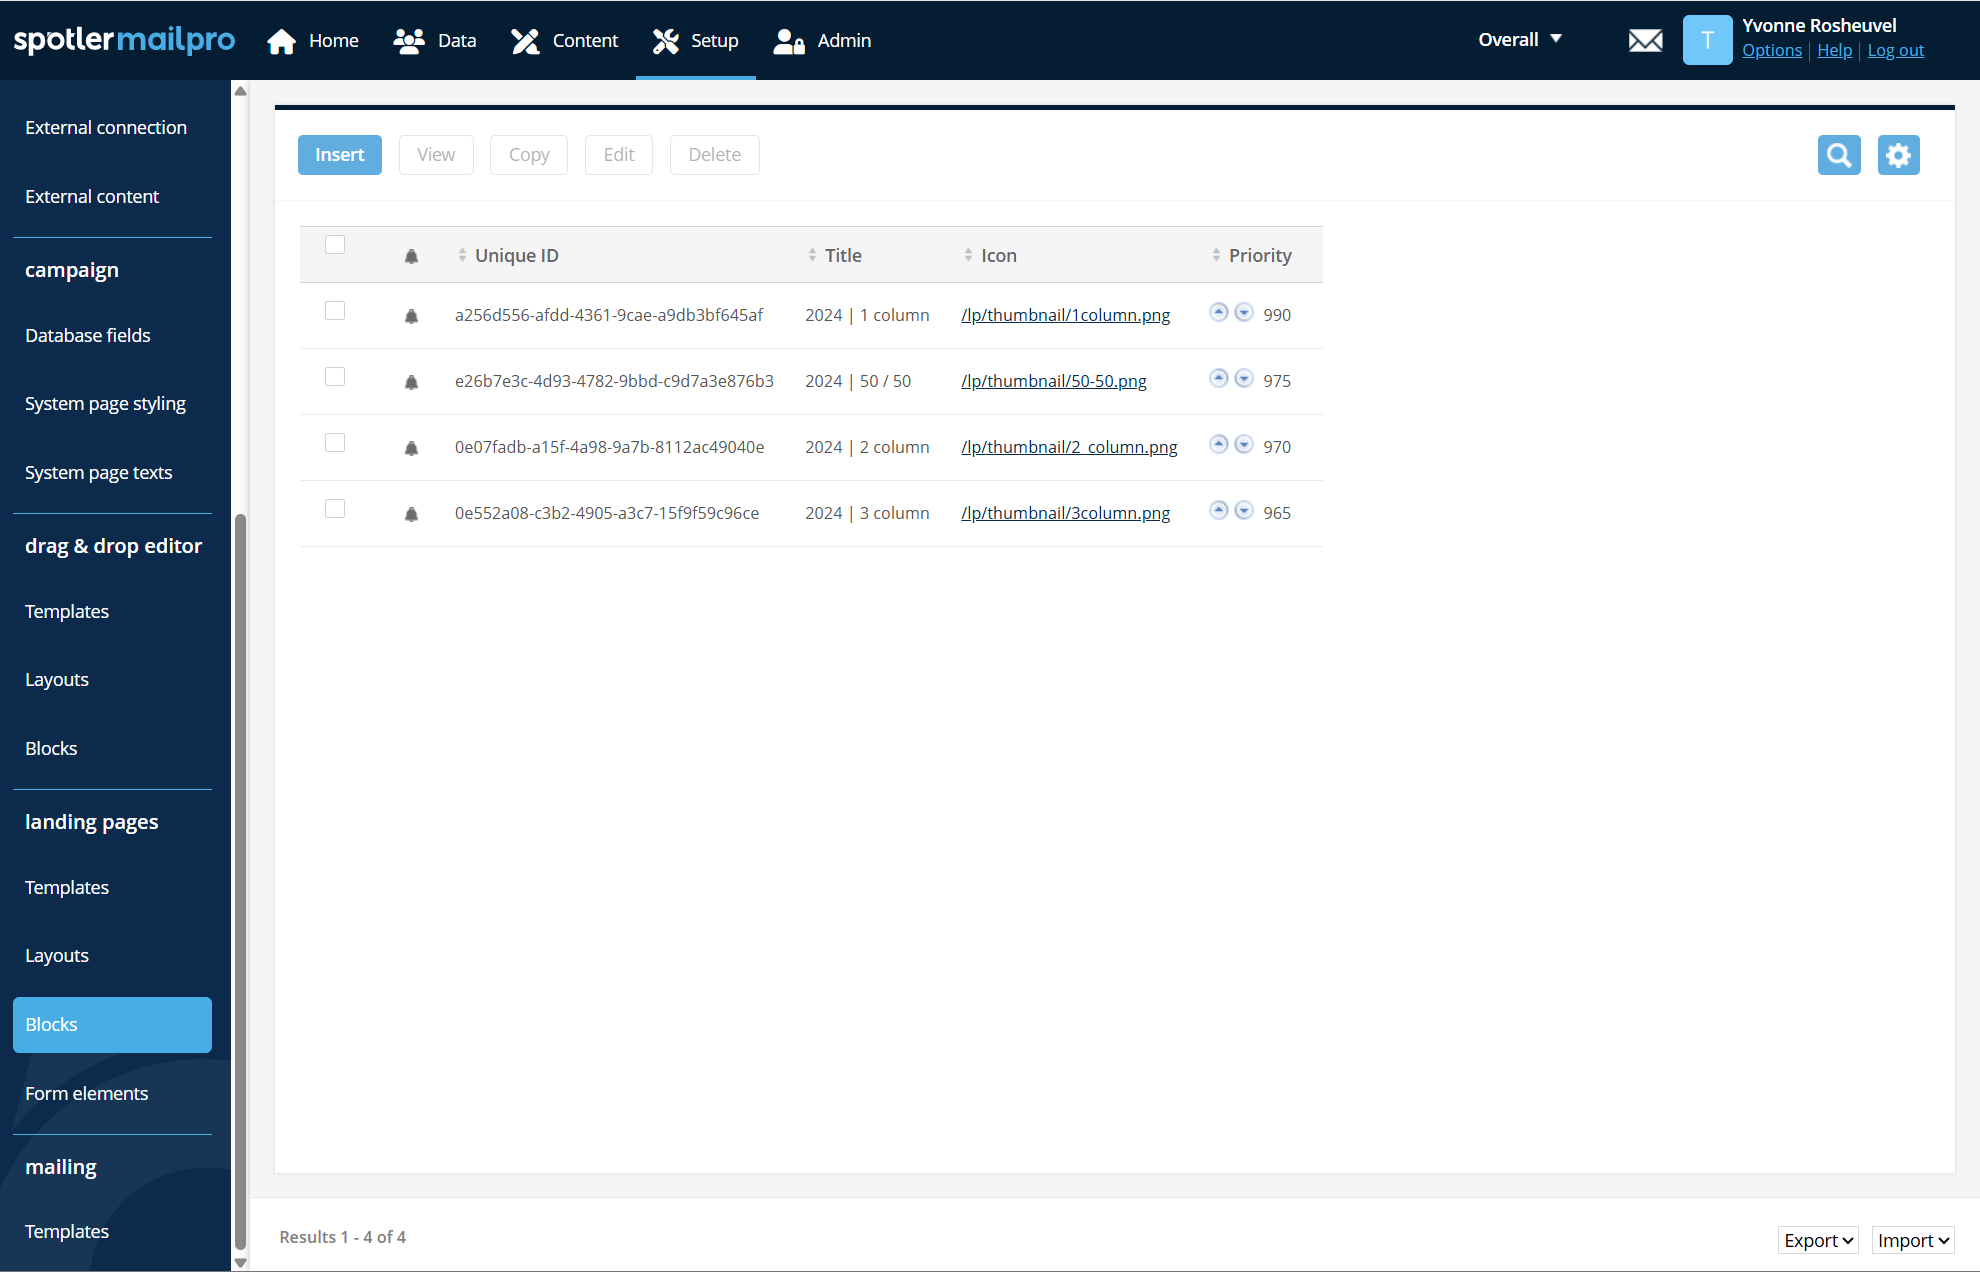Lower priority of 1 column block
Screen dimensions: 1980x1272
1243,312
